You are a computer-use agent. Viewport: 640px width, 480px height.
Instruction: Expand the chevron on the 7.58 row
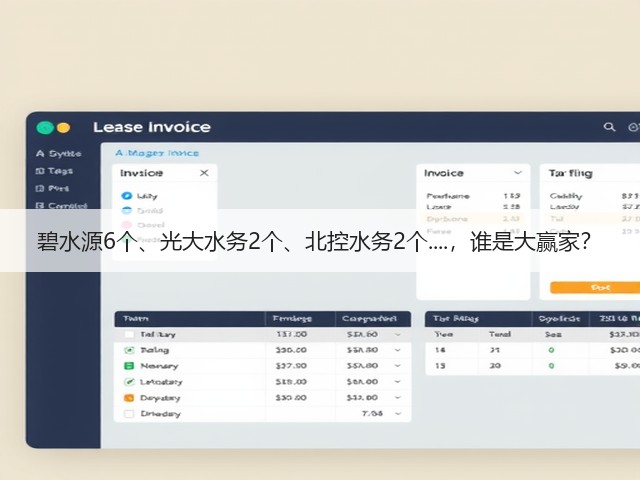tap(398, 413)
